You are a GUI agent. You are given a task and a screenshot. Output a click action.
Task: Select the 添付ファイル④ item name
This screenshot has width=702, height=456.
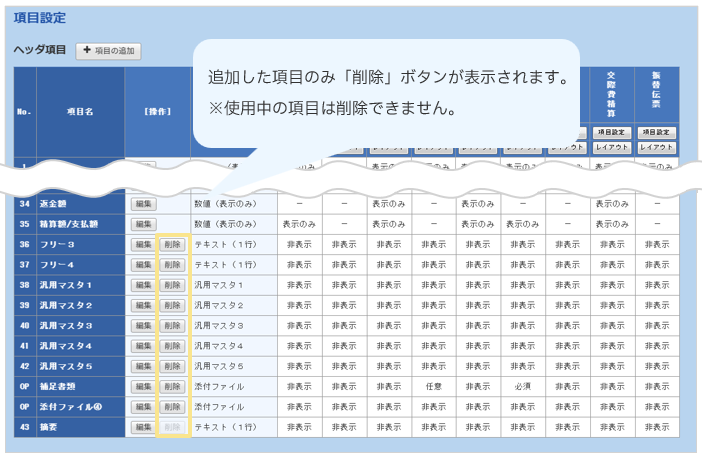[x=71, y=407]
